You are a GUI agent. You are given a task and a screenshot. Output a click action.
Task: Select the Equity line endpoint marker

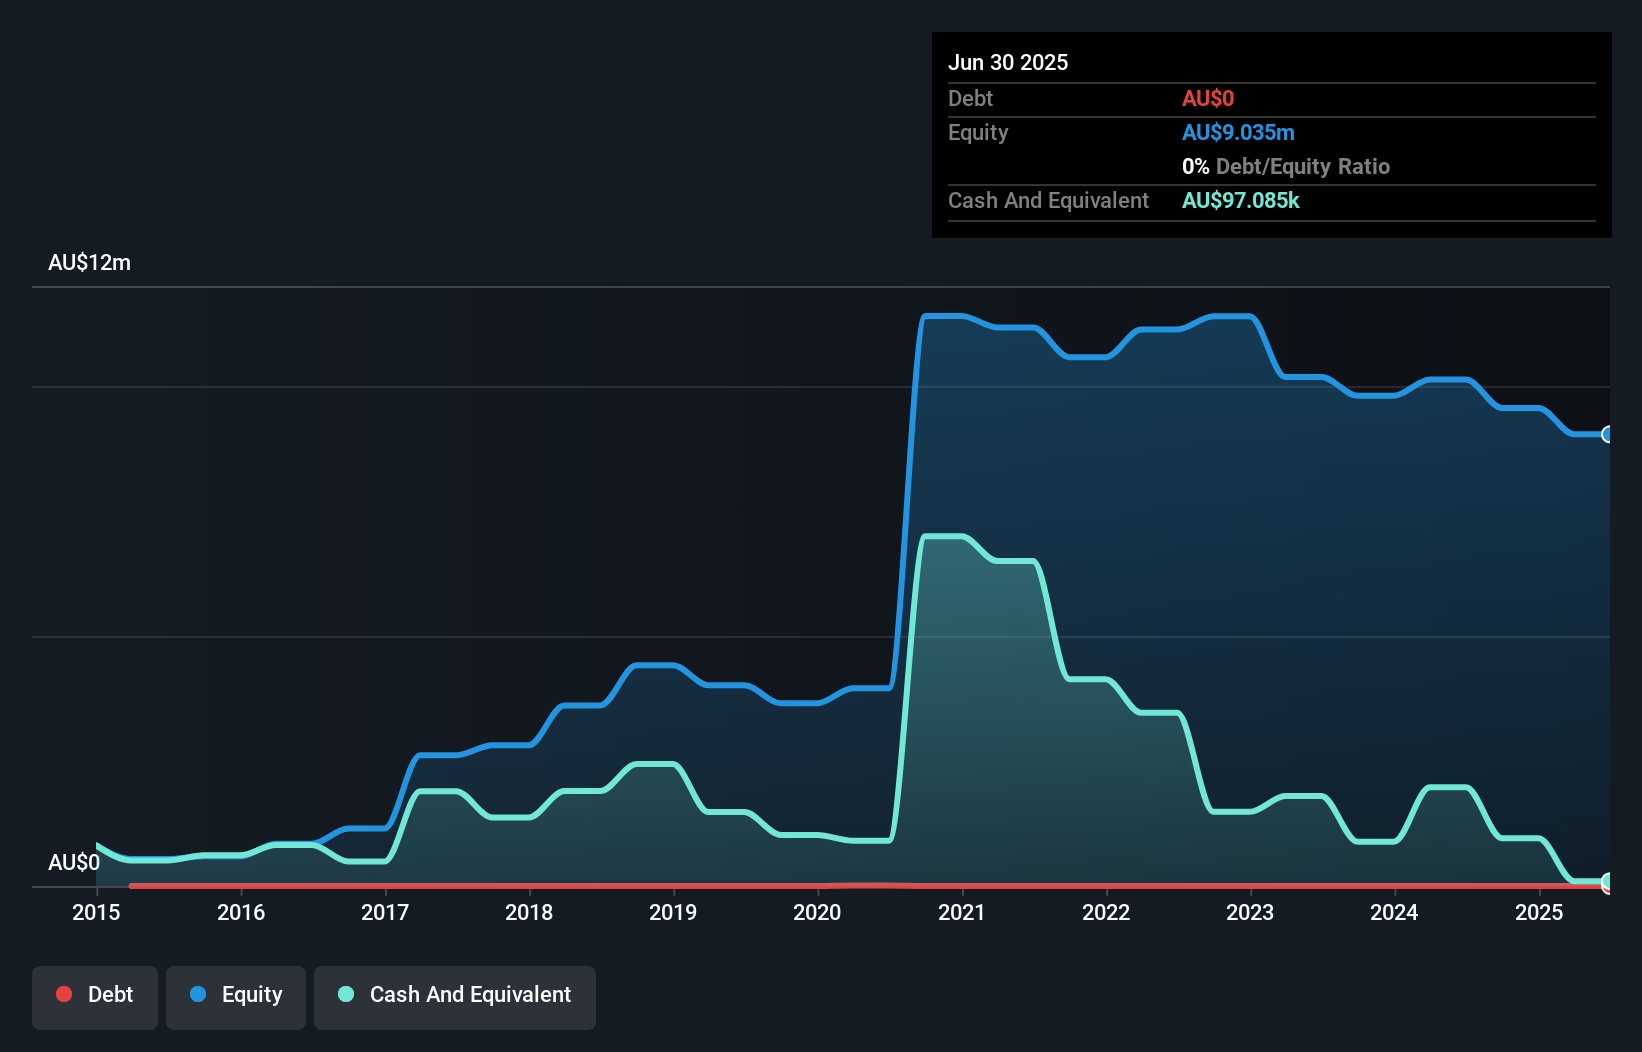click(1606, 435)
